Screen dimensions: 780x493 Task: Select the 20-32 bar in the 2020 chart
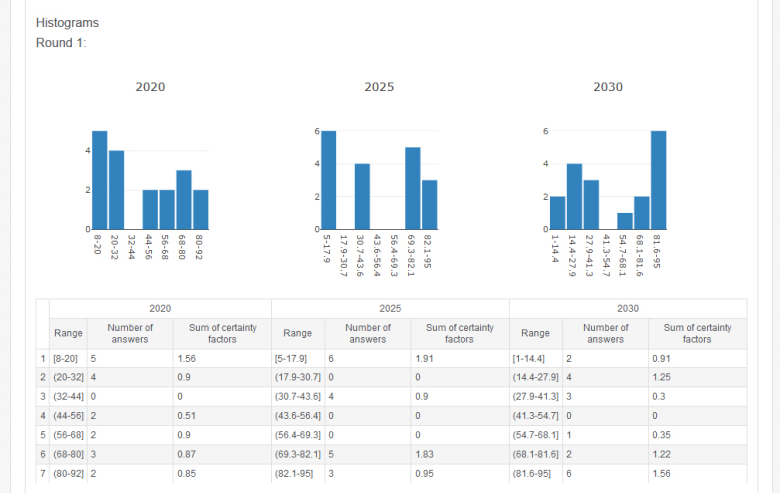(x=116, y=190)
